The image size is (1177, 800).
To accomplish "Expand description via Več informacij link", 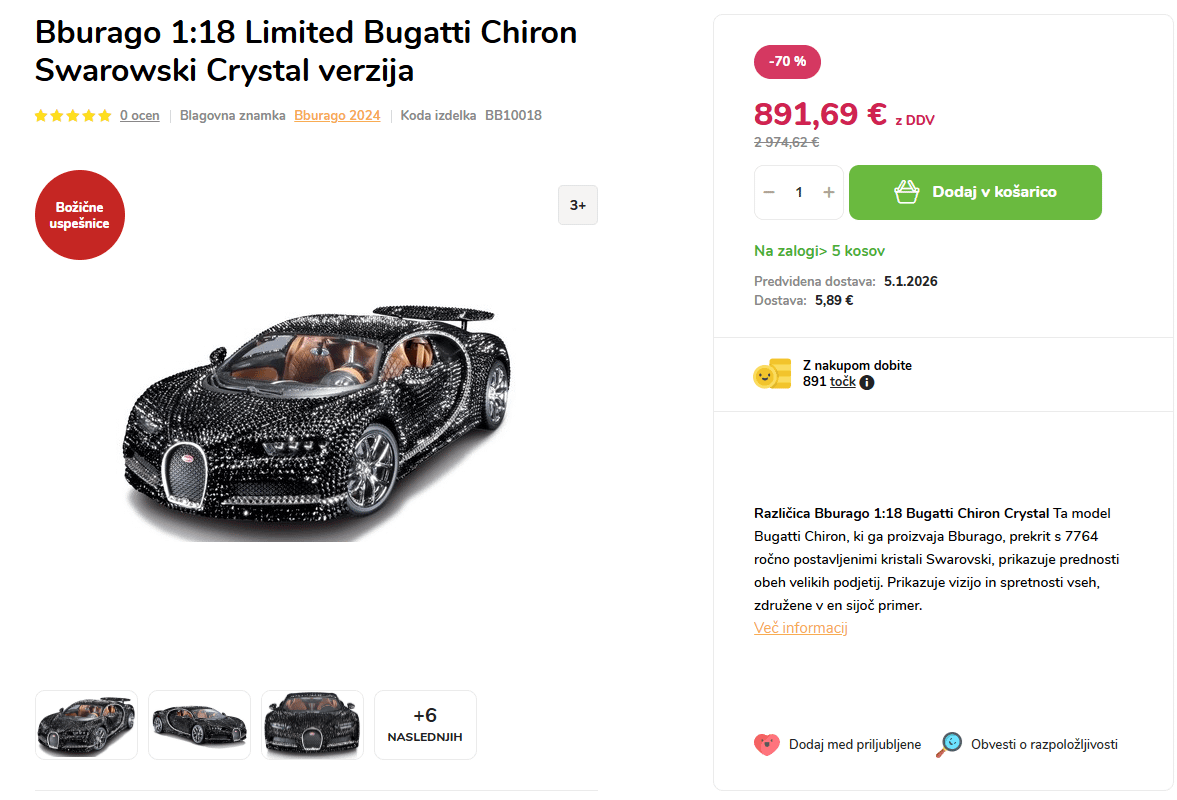I will pyautogui.click(x=801, y=628).
